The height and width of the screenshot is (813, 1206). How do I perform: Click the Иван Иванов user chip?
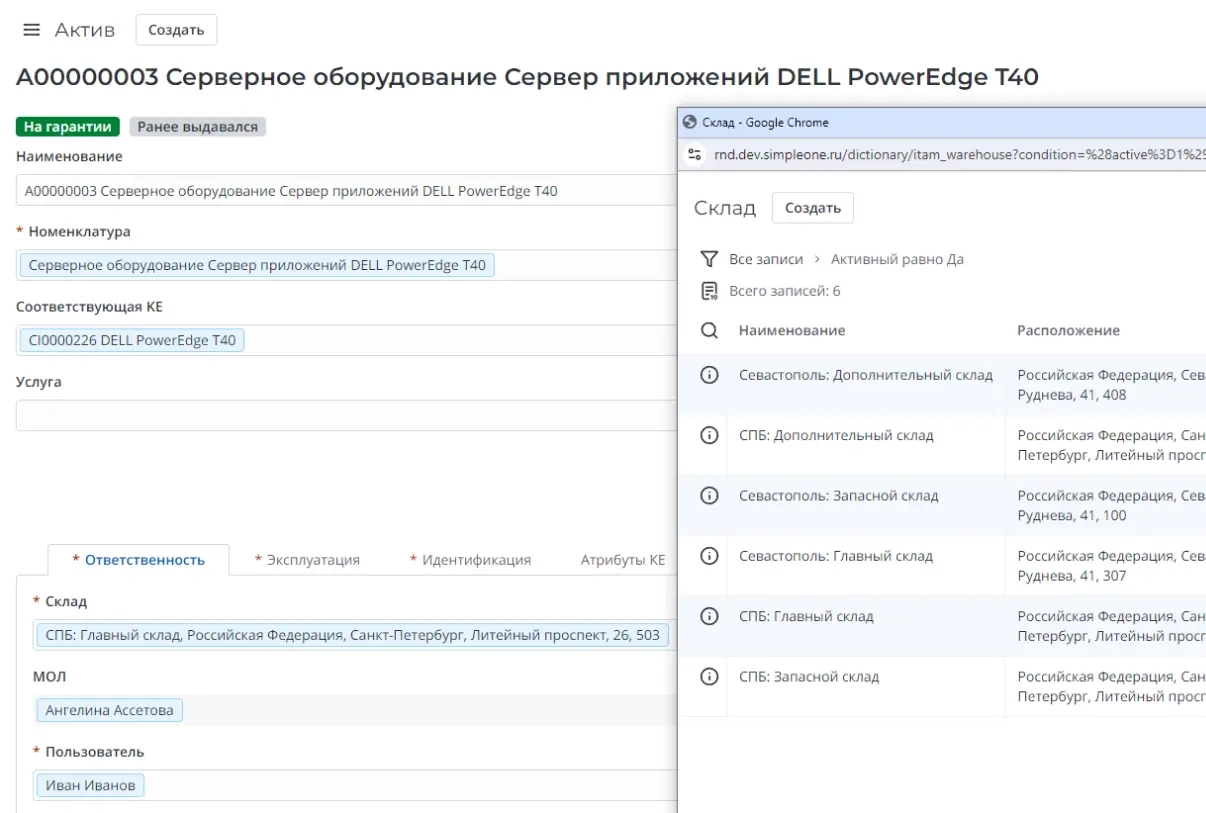(91, 785)
